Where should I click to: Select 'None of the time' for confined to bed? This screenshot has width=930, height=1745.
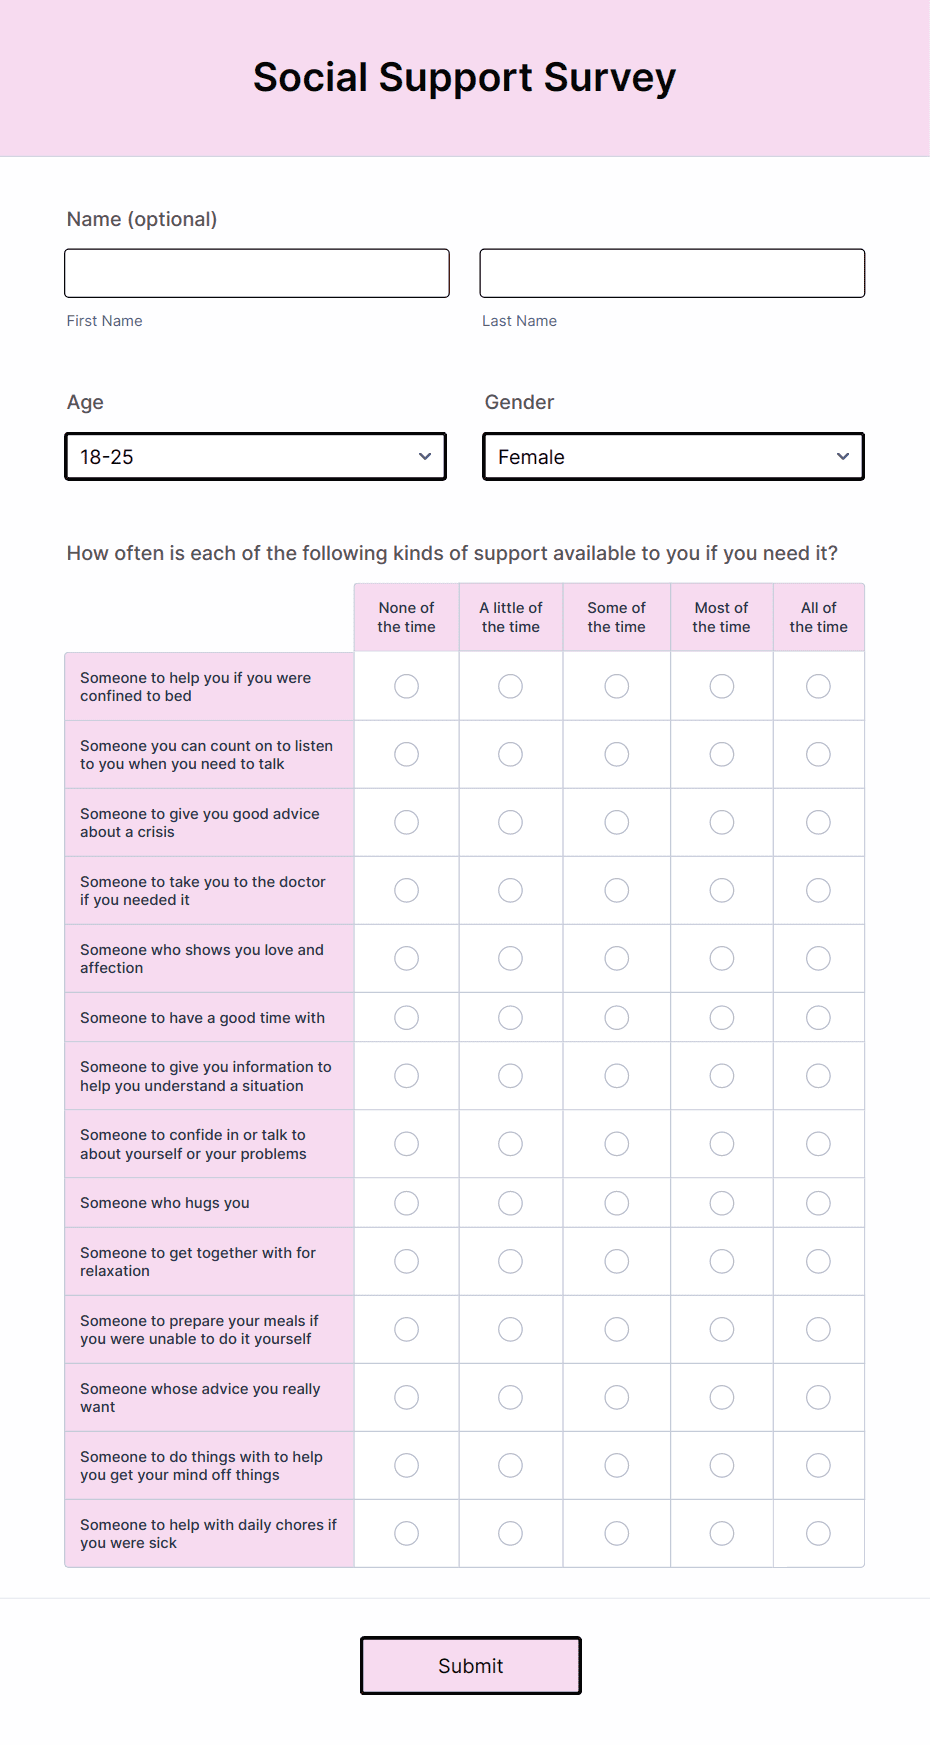pos(406,686)
